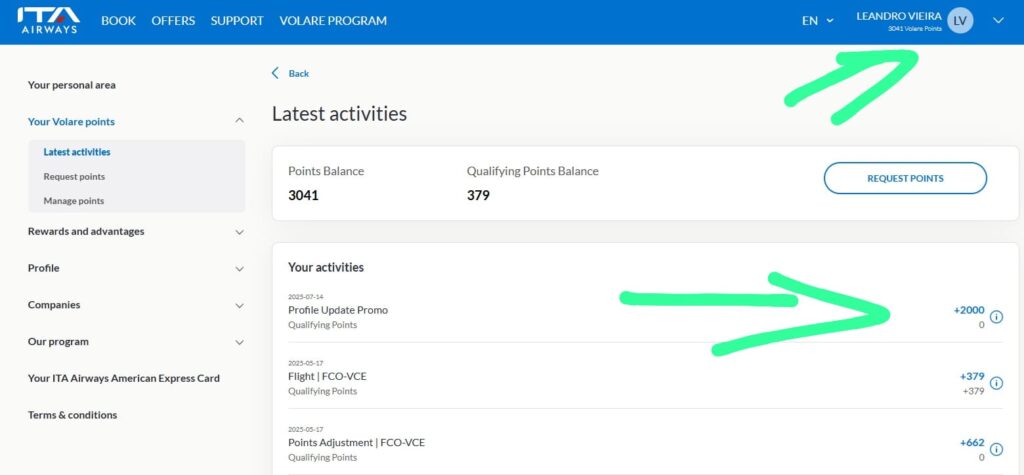Click the LV user avatar icon
1024x475 pixels.
click(x=960, y=21)
